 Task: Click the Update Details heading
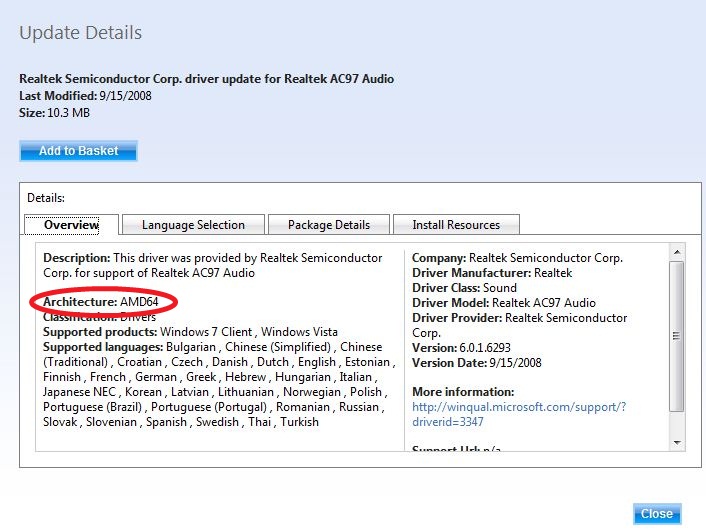(81, 33)
